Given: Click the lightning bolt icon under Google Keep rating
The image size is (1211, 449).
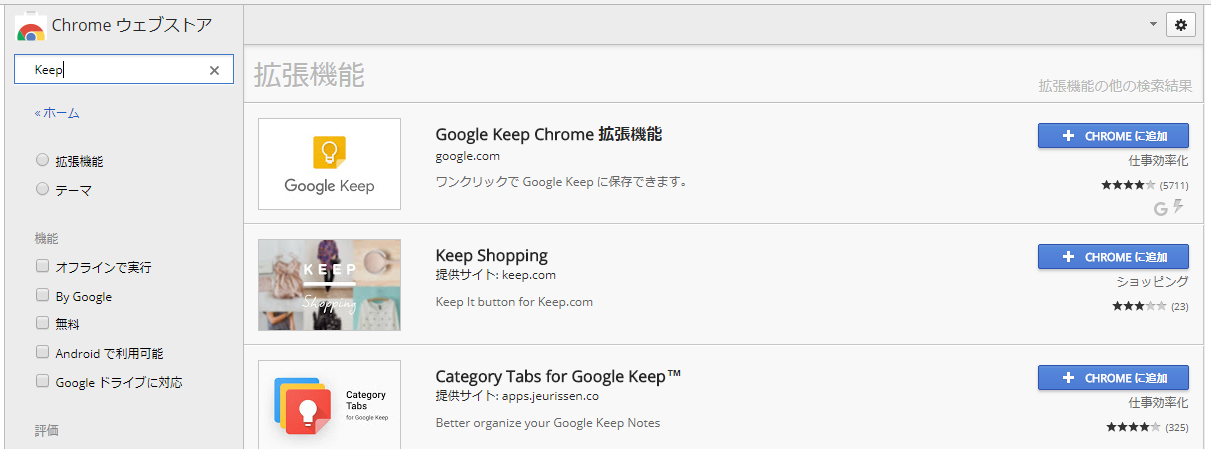Looking at the screenshot, I should (1178, 207).
